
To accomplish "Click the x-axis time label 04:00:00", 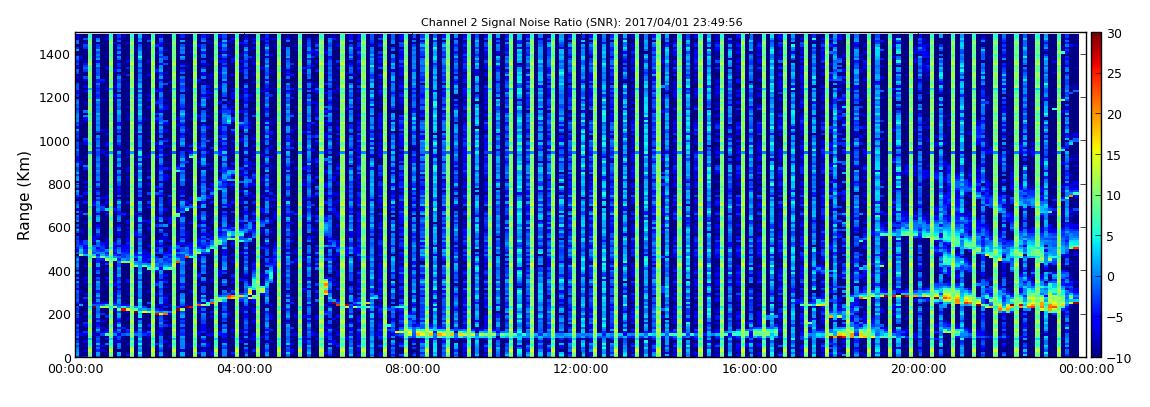I will click(x=243, y=370).
